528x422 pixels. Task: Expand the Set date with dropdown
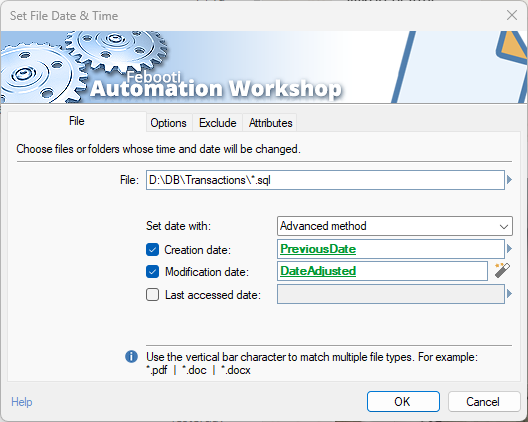point(504,226)
